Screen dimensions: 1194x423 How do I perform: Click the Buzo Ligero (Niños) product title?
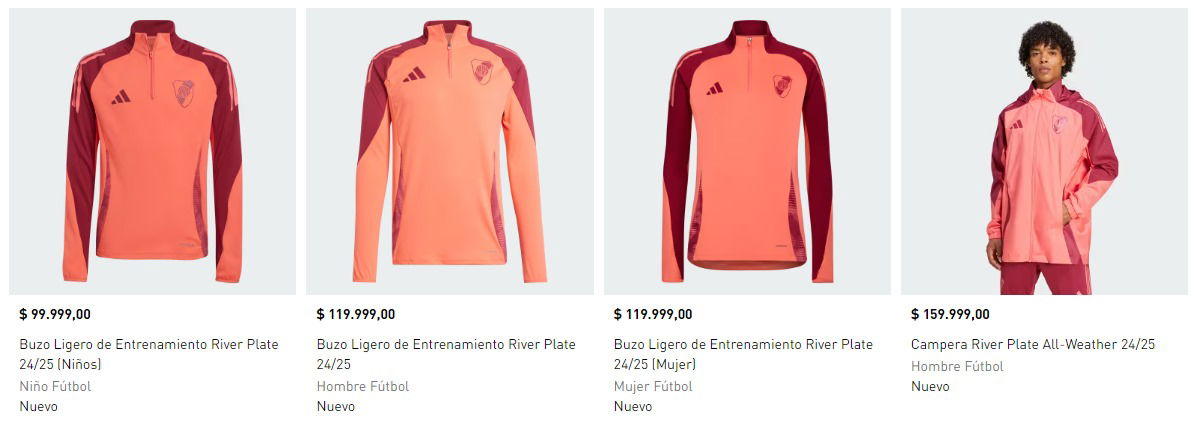pyautogui.click(x=149, y=354)
